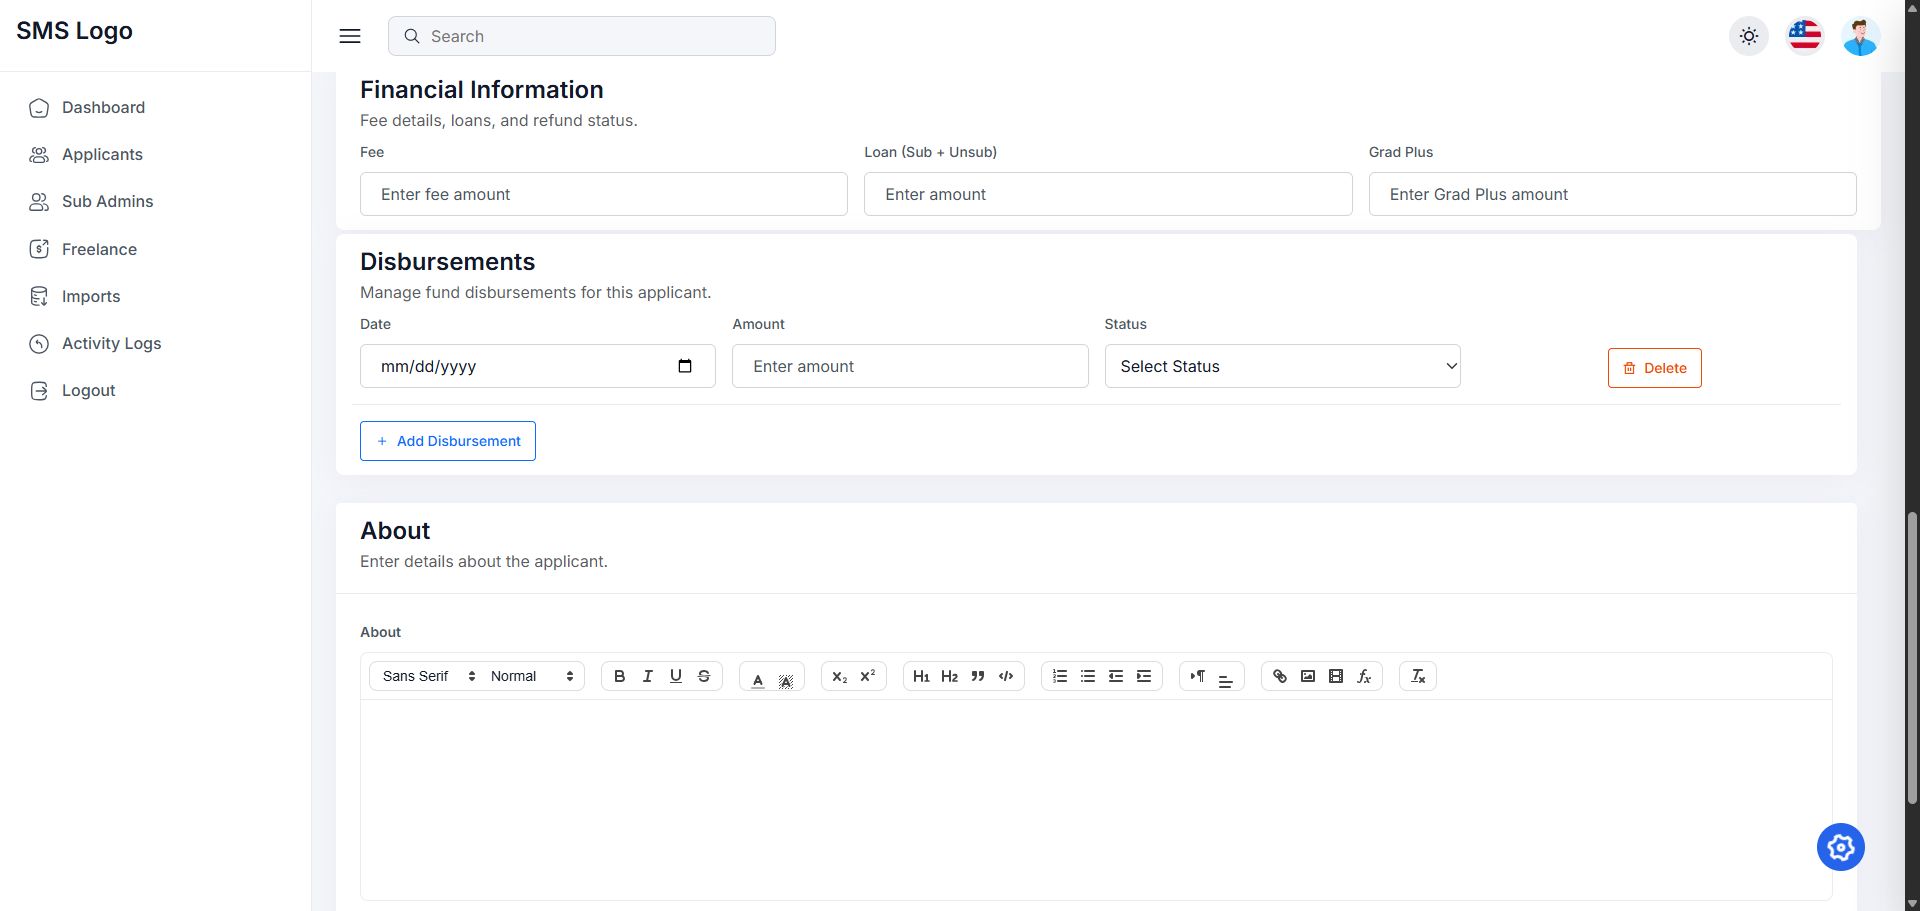
Task: Click the Enter fee amount field
Action: 603,194
